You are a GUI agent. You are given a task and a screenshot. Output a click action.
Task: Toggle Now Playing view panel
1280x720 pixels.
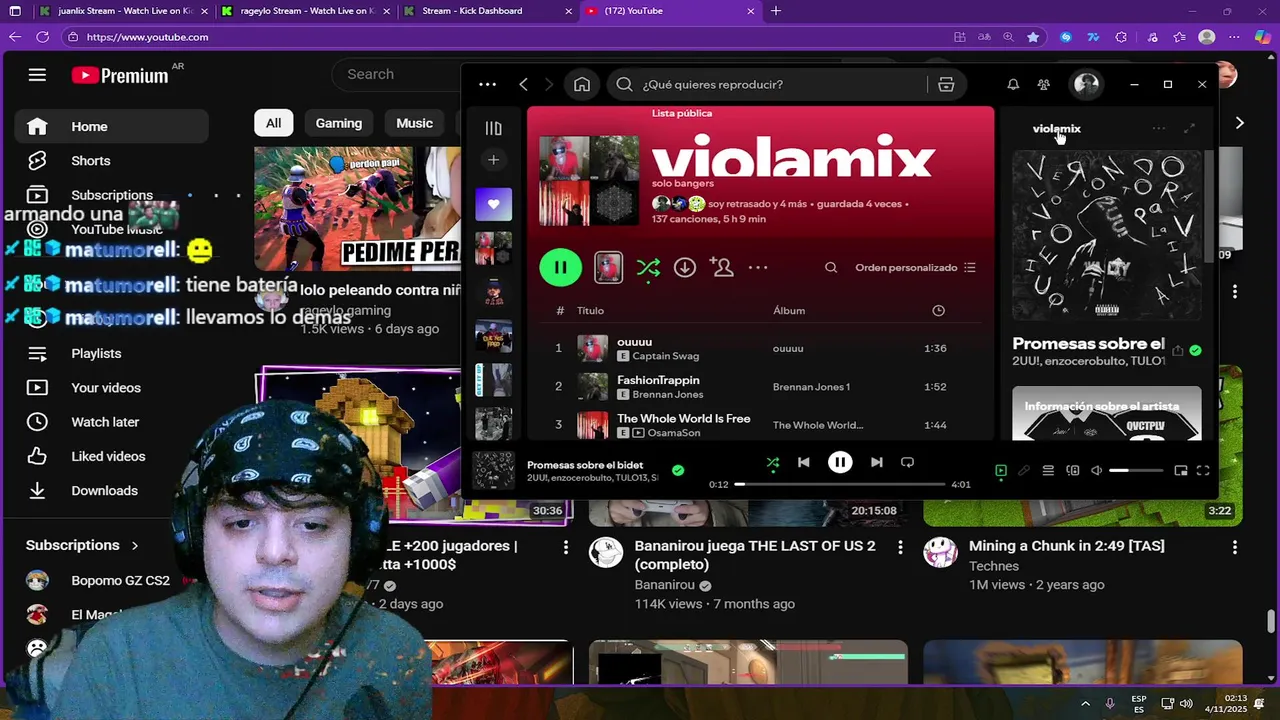click(1000, 471)
